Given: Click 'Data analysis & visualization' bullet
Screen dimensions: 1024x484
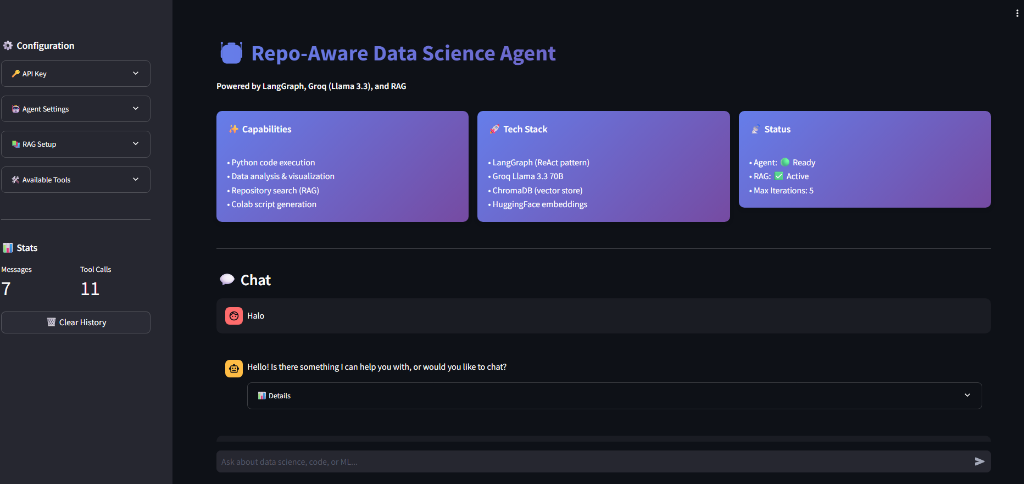Looking at the screenshot, I should [281, 176].
